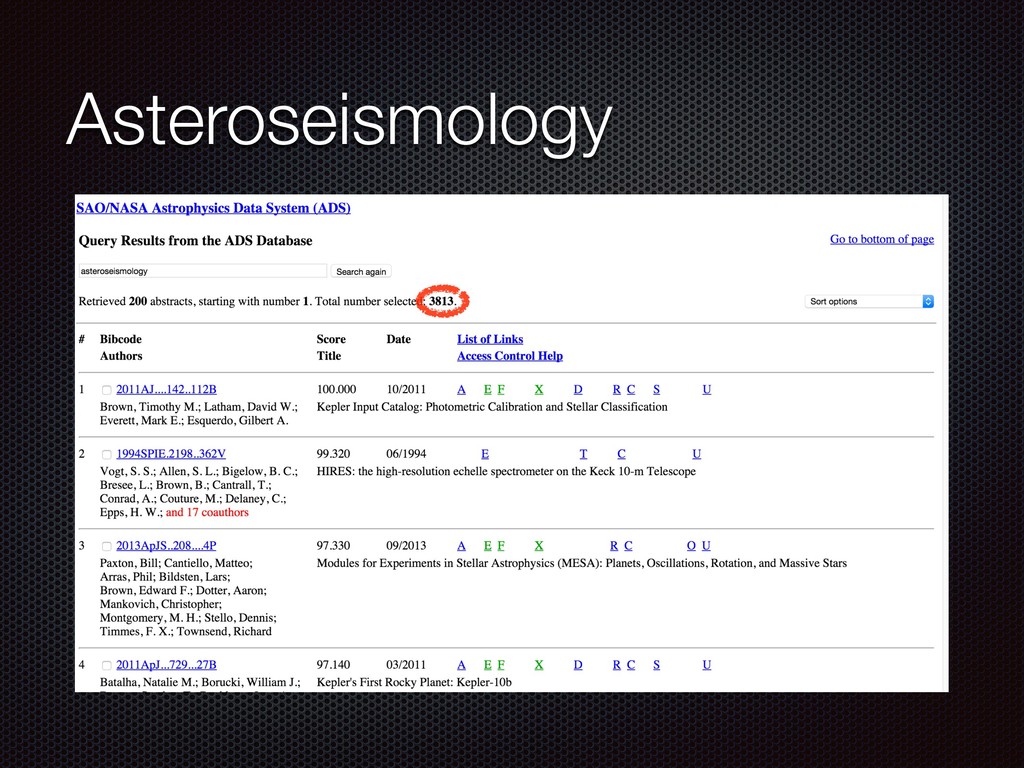Image resolution: width=1024 pixels, height=768 pixels.
Task: Open D link for Kepler Input Catalog row
Action: point(578,389)
